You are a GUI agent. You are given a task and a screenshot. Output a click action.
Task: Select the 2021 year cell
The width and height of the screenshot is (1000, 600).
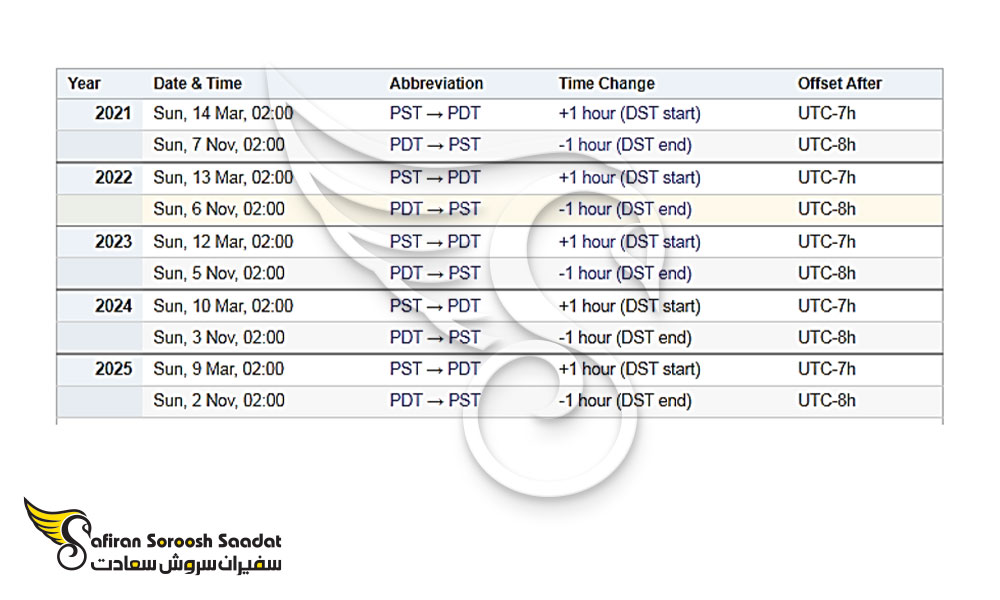point(113,113)
